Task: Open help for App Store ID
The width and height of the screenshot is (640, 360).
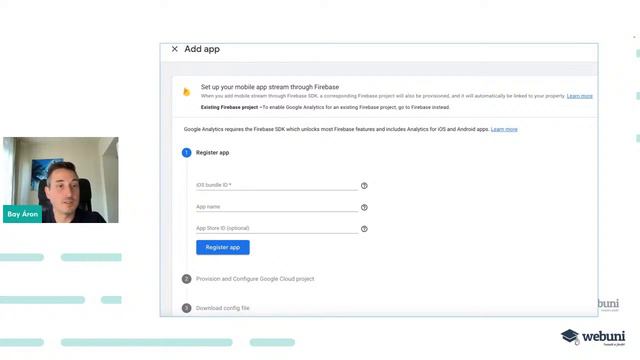Action: [x=364, y=229]
